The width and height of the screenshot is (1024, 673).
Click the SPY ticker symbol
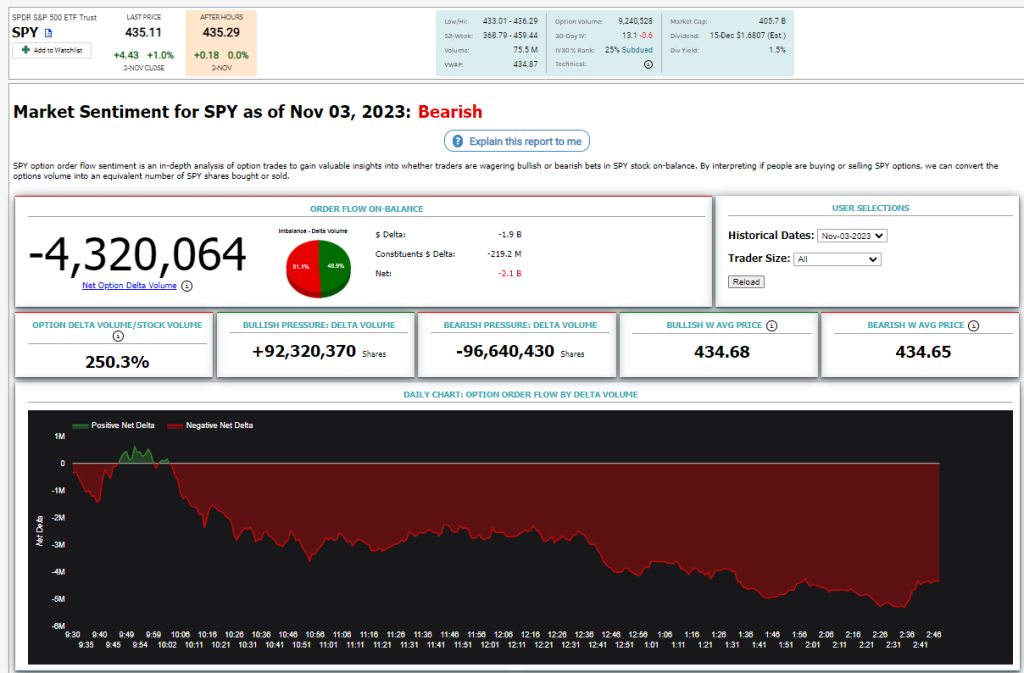(x=25, y=33)
